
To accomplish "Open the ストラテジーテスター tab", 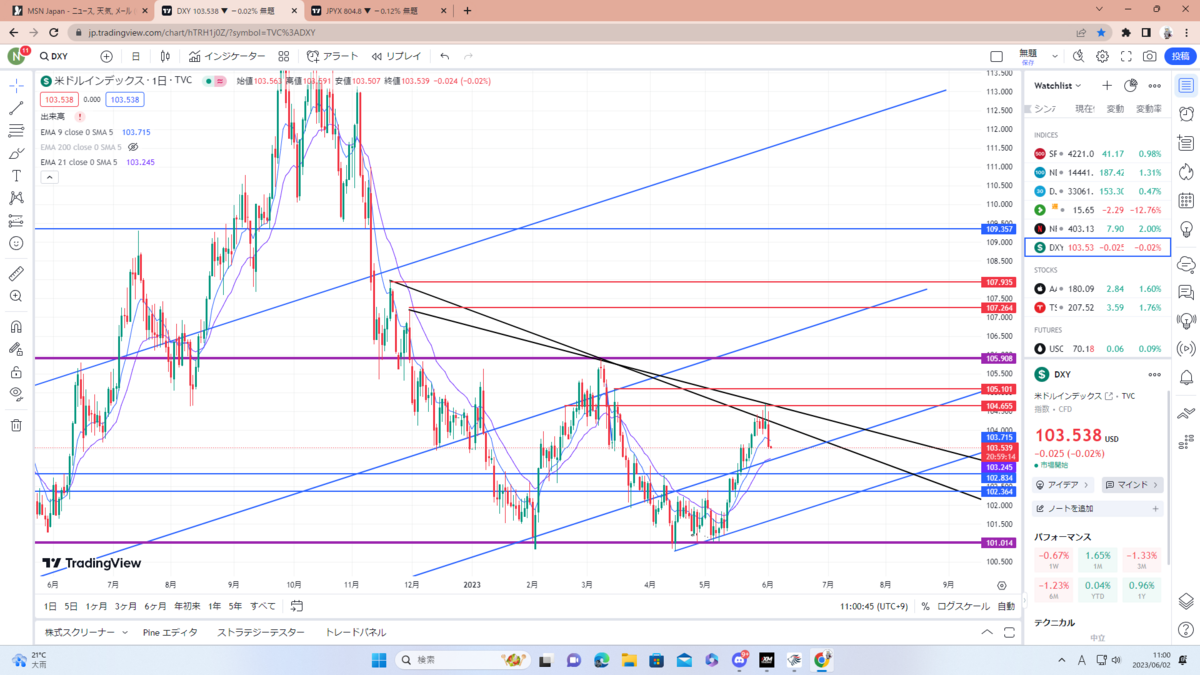I will [260, 632].
